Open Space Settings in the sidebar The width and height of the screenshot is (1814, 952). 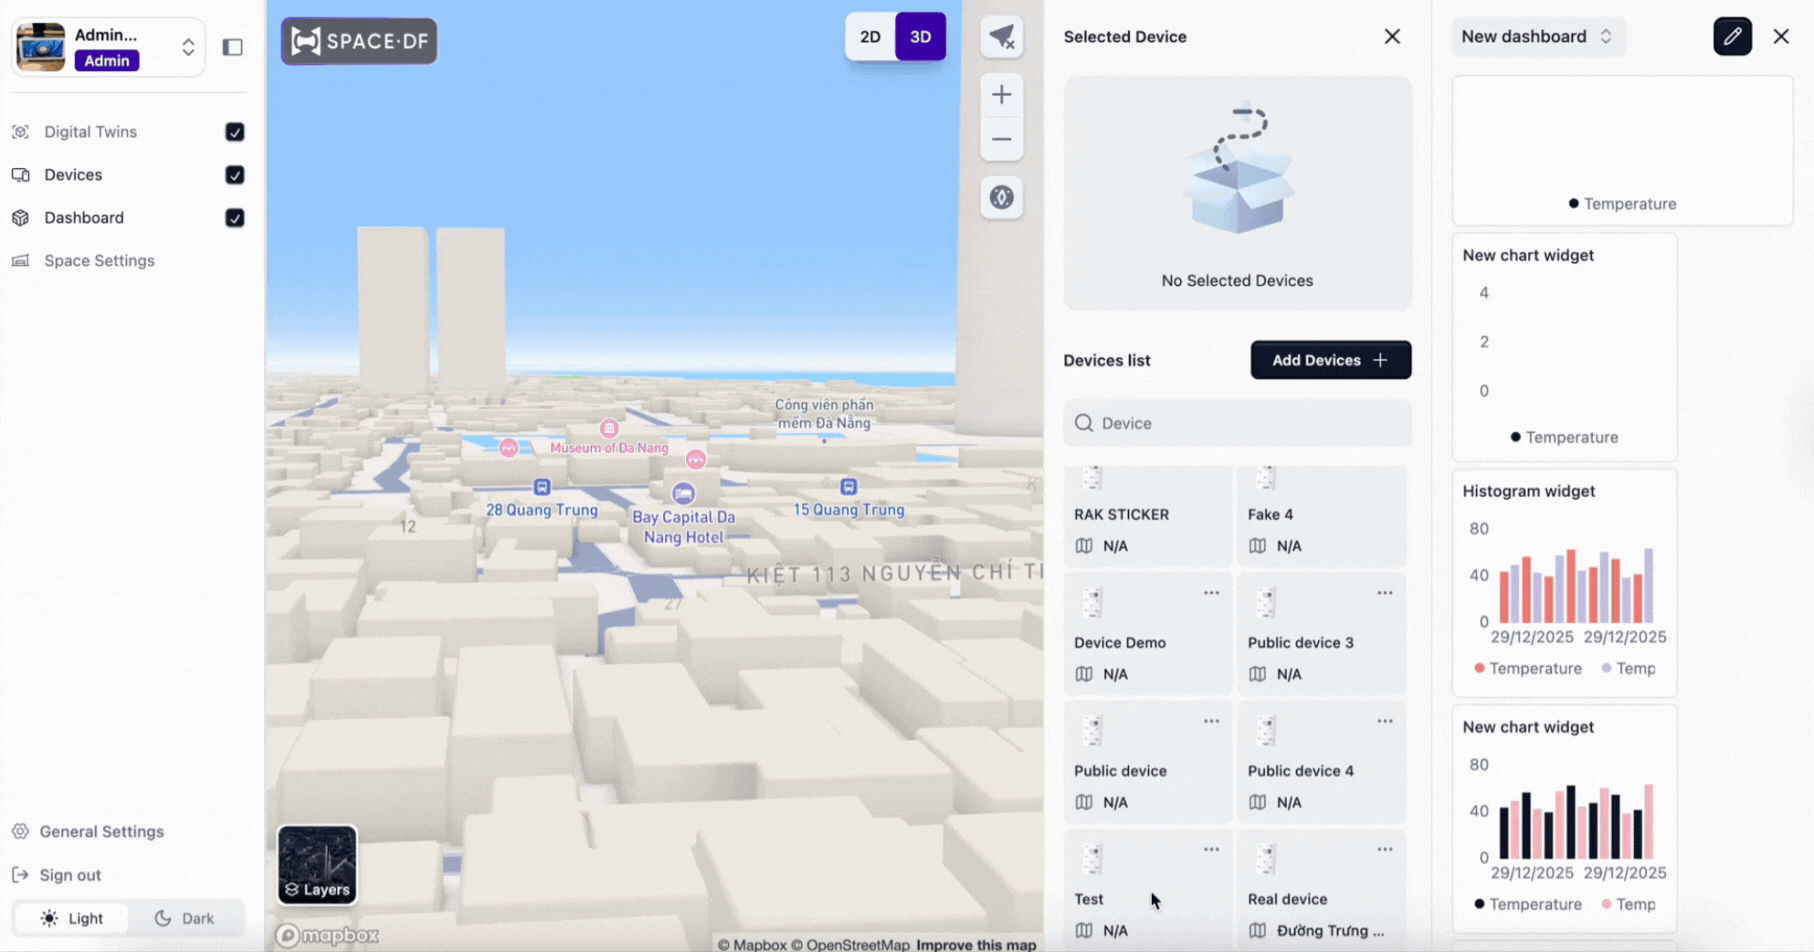(99, 261)
